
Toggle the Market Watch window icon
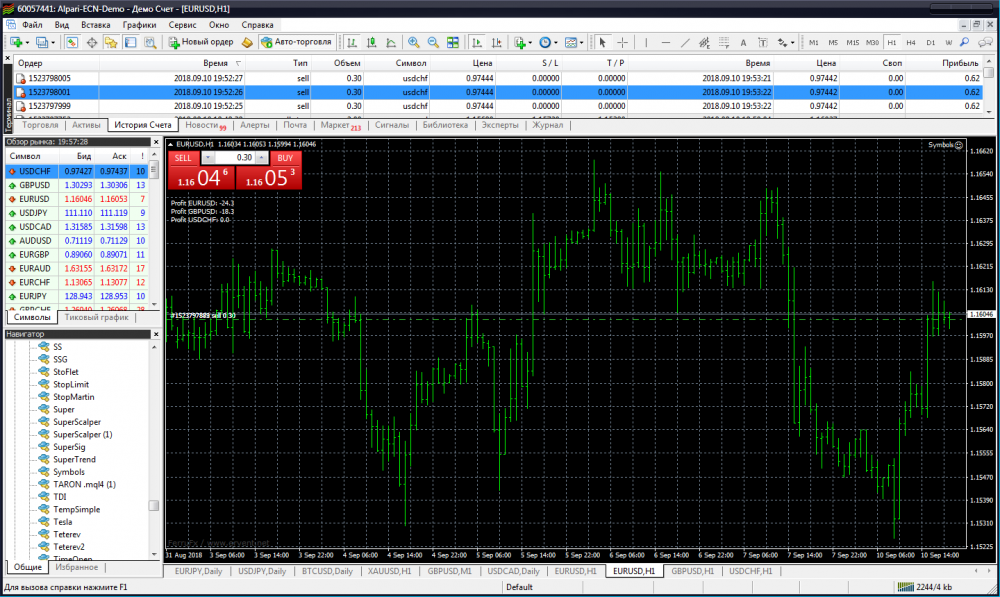click(72, 42)
